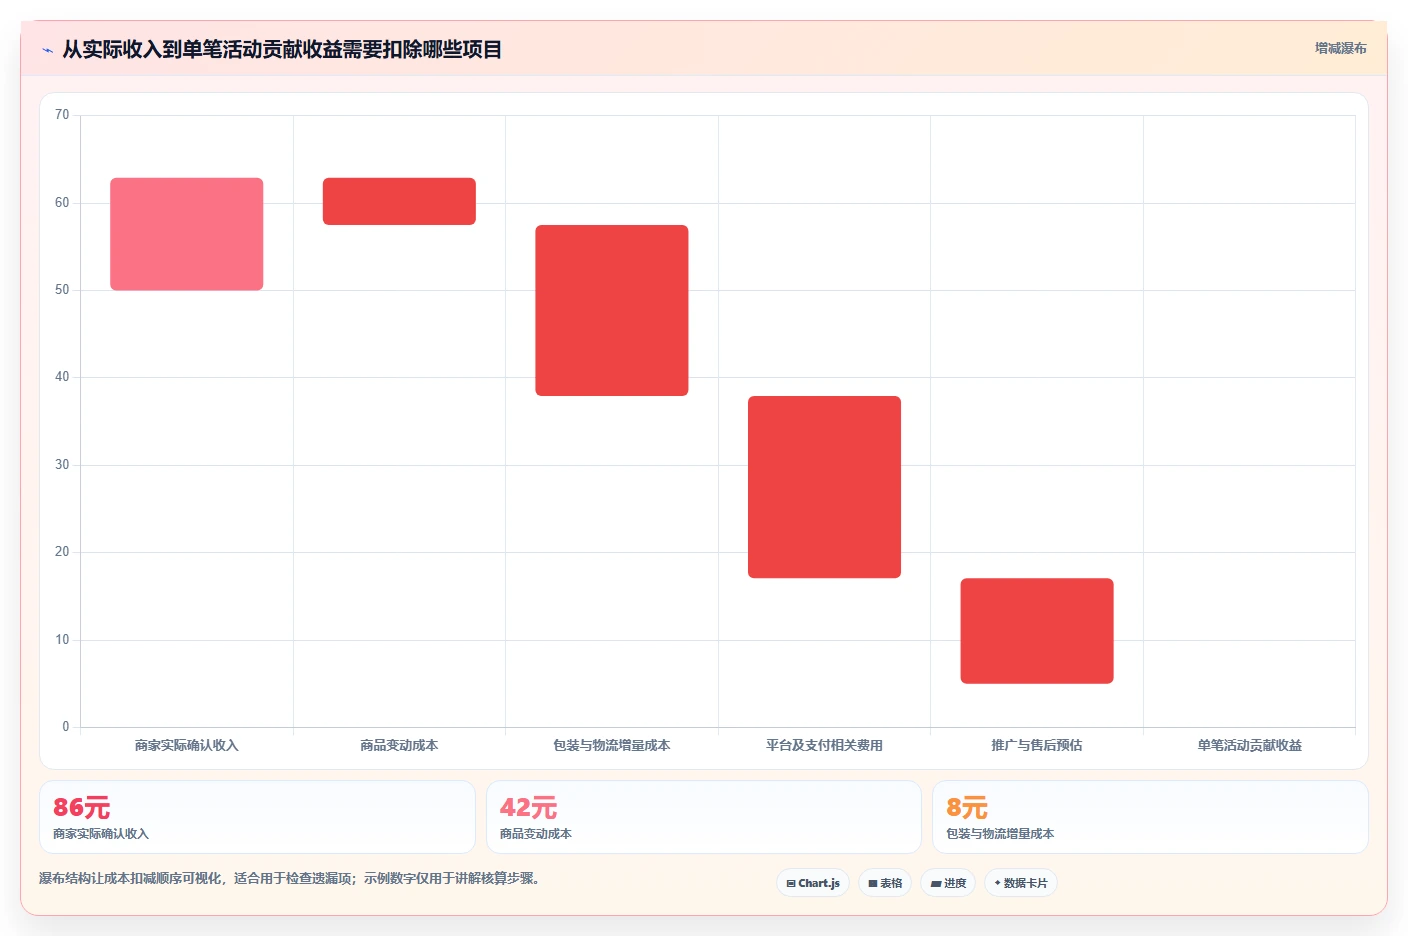The image size is (1408, 936).
Task: Click the red 推广与售后预估 waterfall bar
Action: pos(1037,631)
